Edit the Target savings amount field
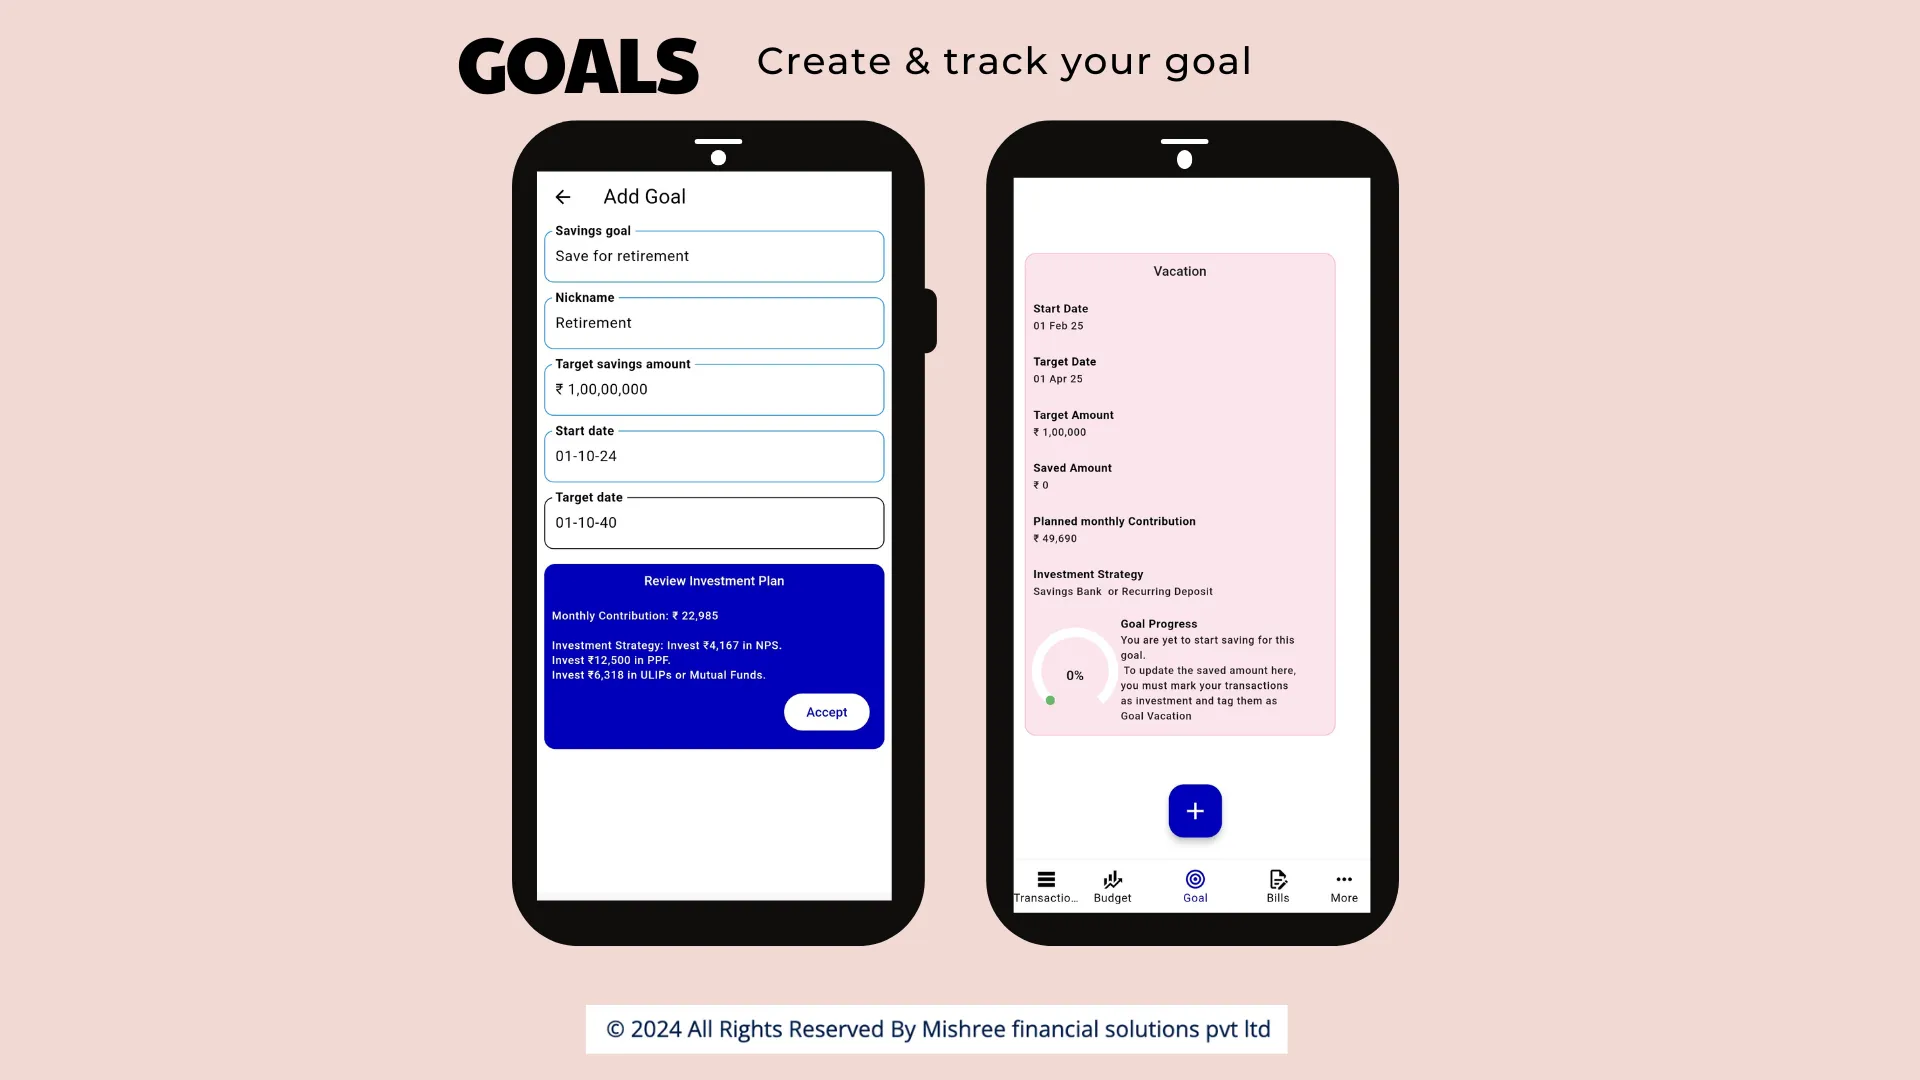The image size is (1920, 1080). coord(713,389)
